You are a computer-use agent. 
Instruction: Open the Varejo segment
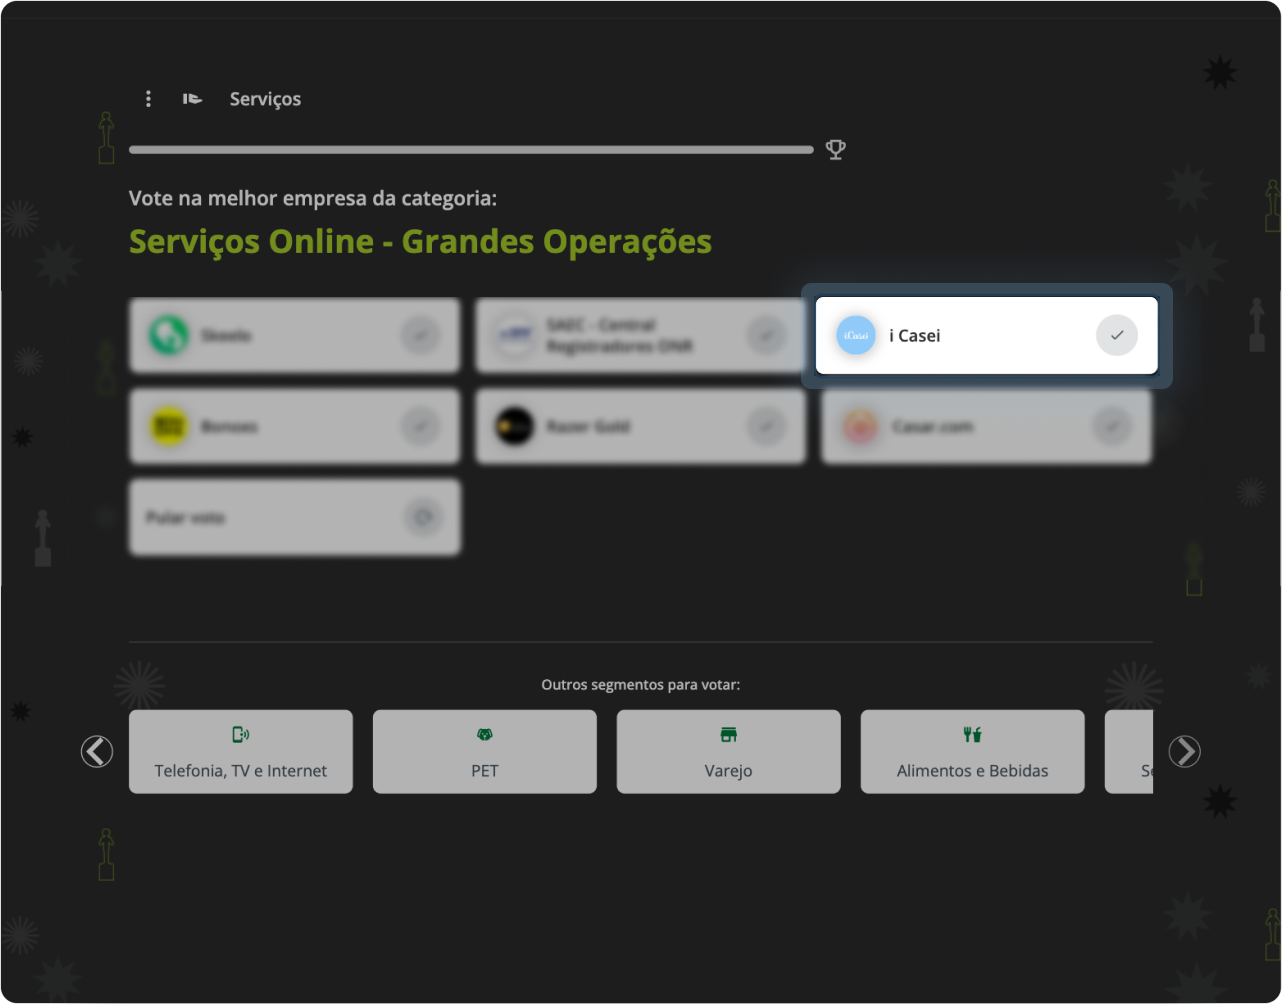pos(729,752)
